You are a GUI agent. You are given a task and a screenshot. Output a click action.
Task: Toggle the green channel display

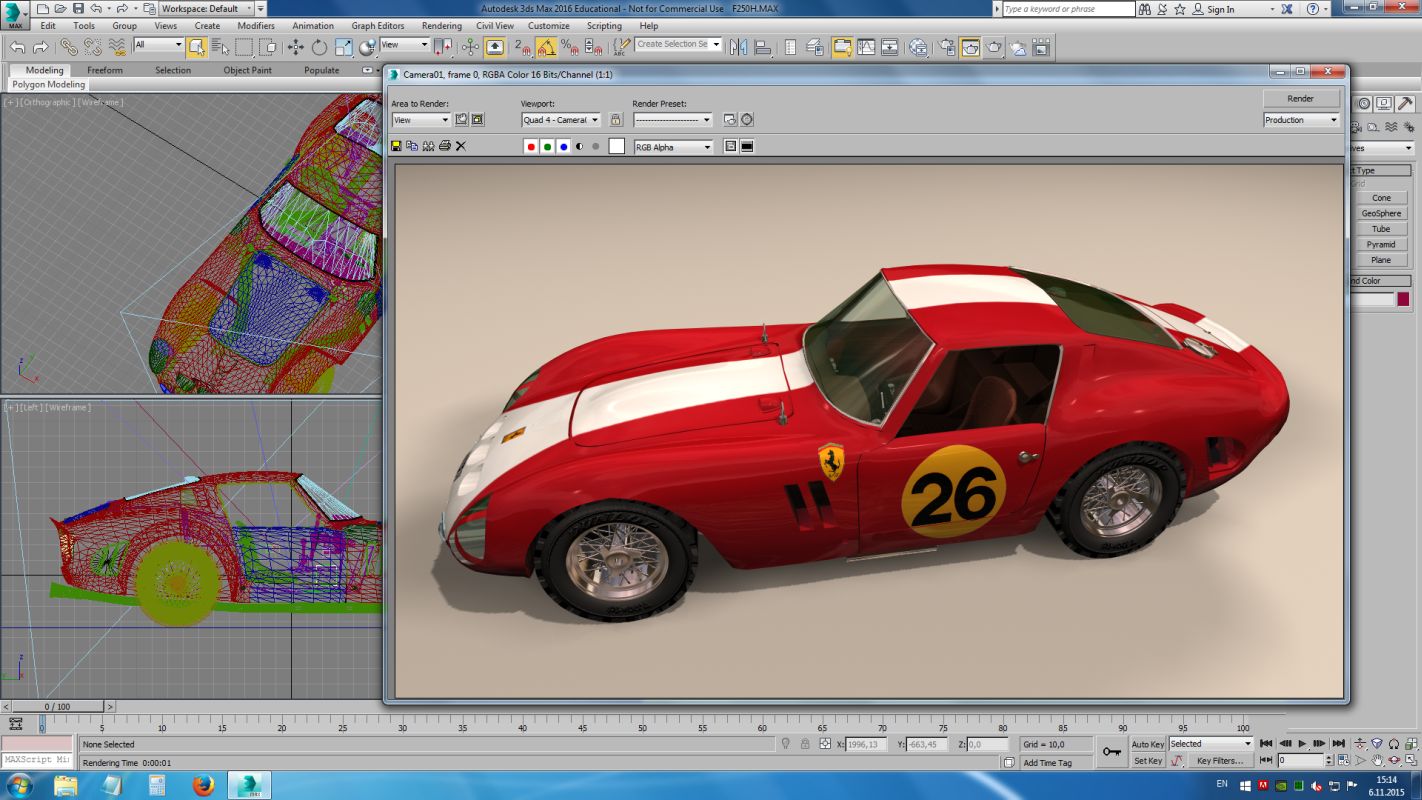(x=547, y=146)
